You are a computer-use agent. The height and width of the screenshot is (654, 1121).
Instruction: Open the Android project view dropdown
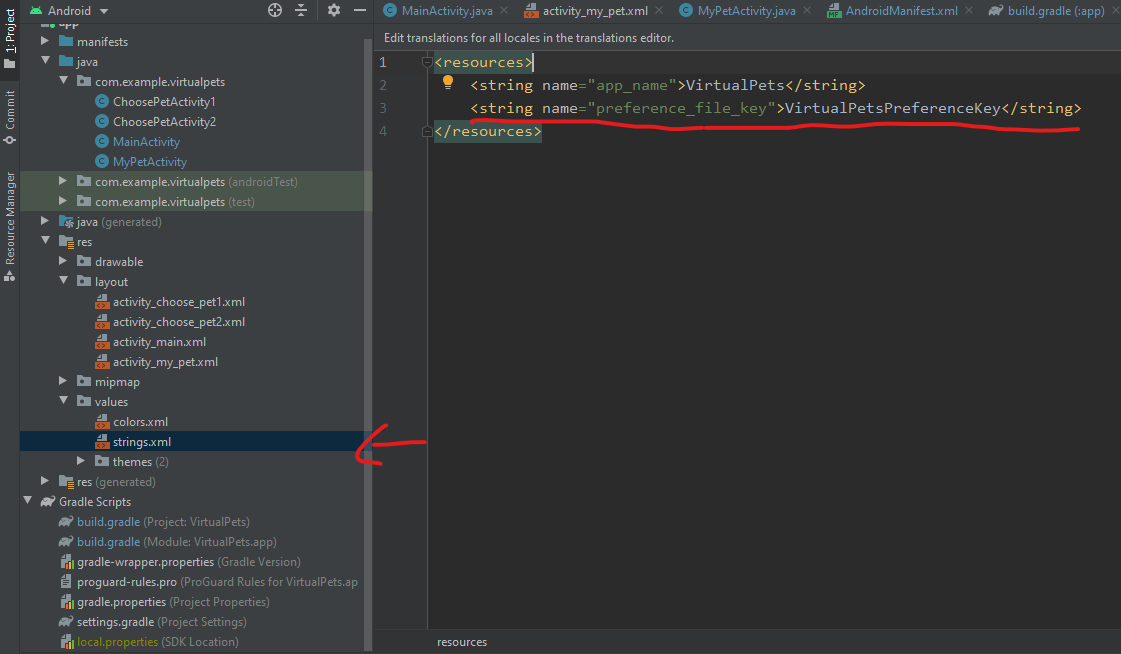(x=70, y=10)
